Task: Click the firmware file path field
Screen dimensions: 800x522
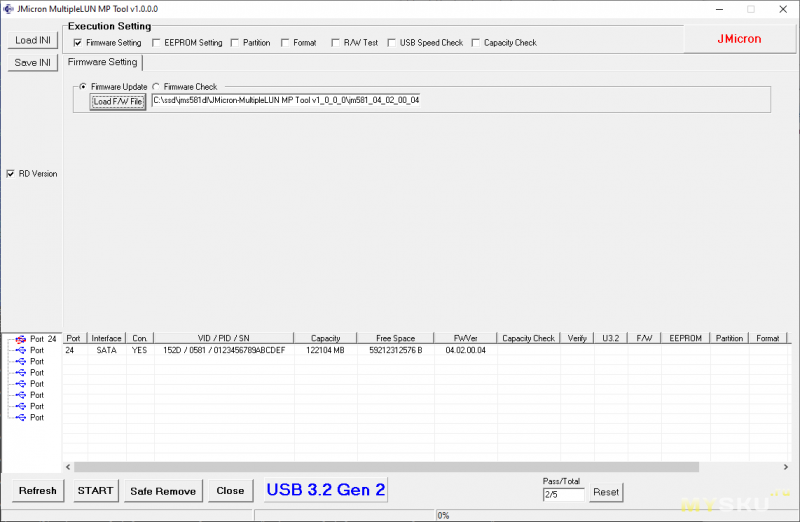Action: [x=285, y=101]
